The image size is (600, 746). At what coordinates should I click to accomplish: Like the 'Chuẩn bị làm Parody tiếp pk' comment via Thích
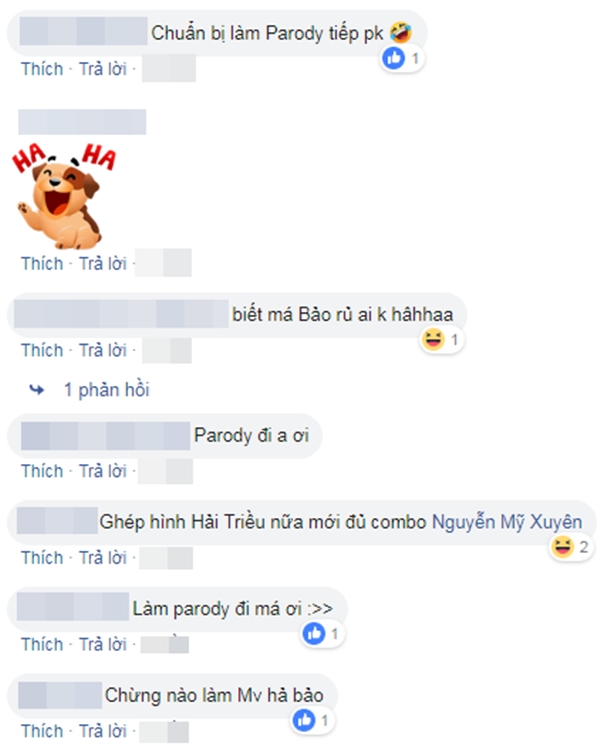point(42,69)
